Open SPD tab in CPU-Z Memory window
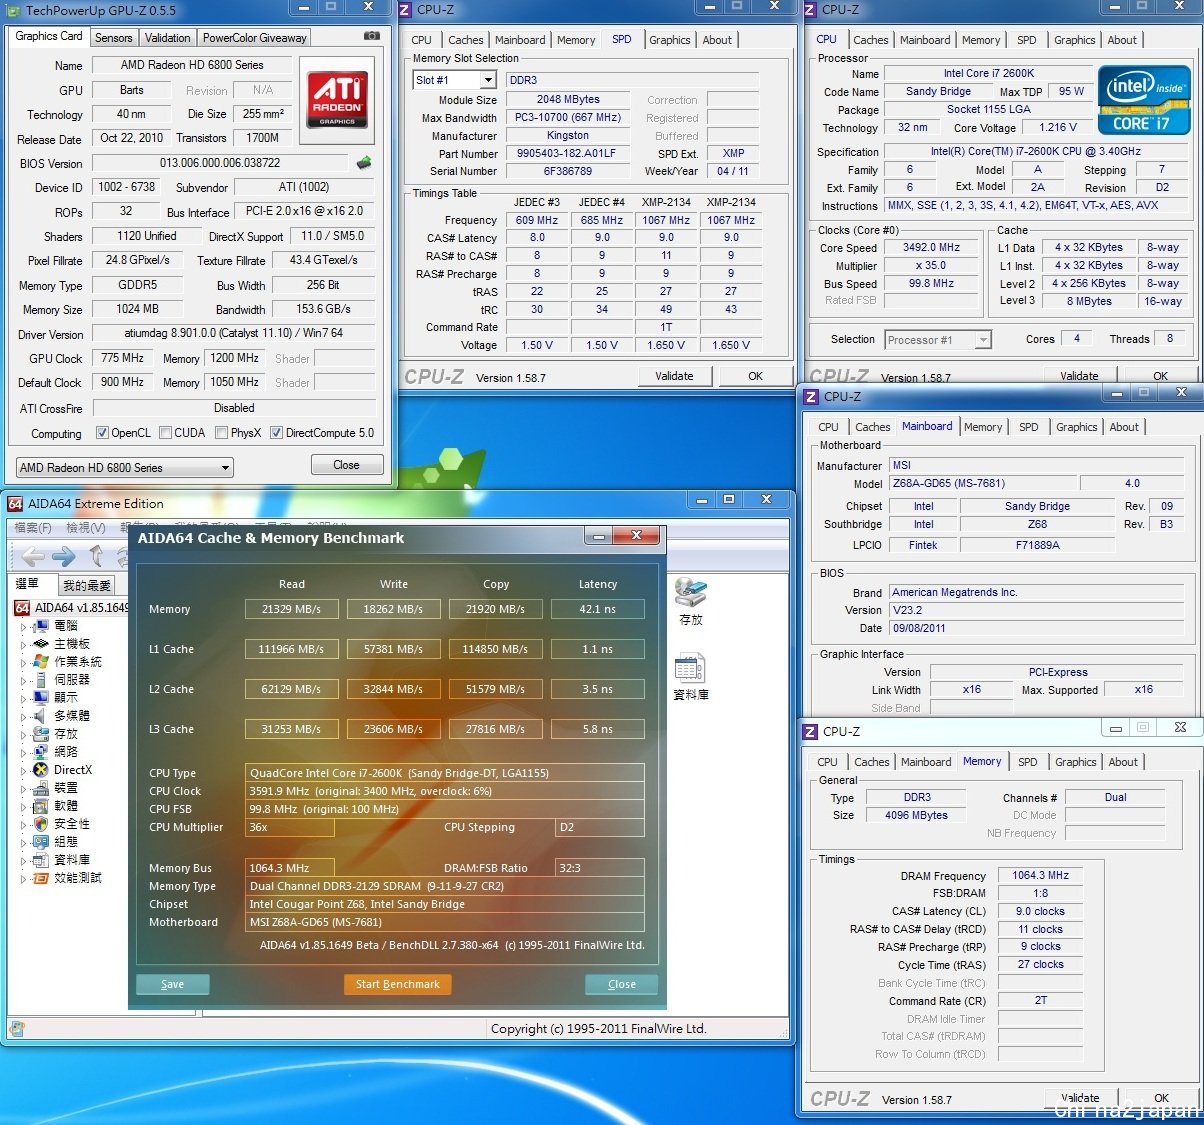Screen dimensions: 1204x1125 [1027, 762]
